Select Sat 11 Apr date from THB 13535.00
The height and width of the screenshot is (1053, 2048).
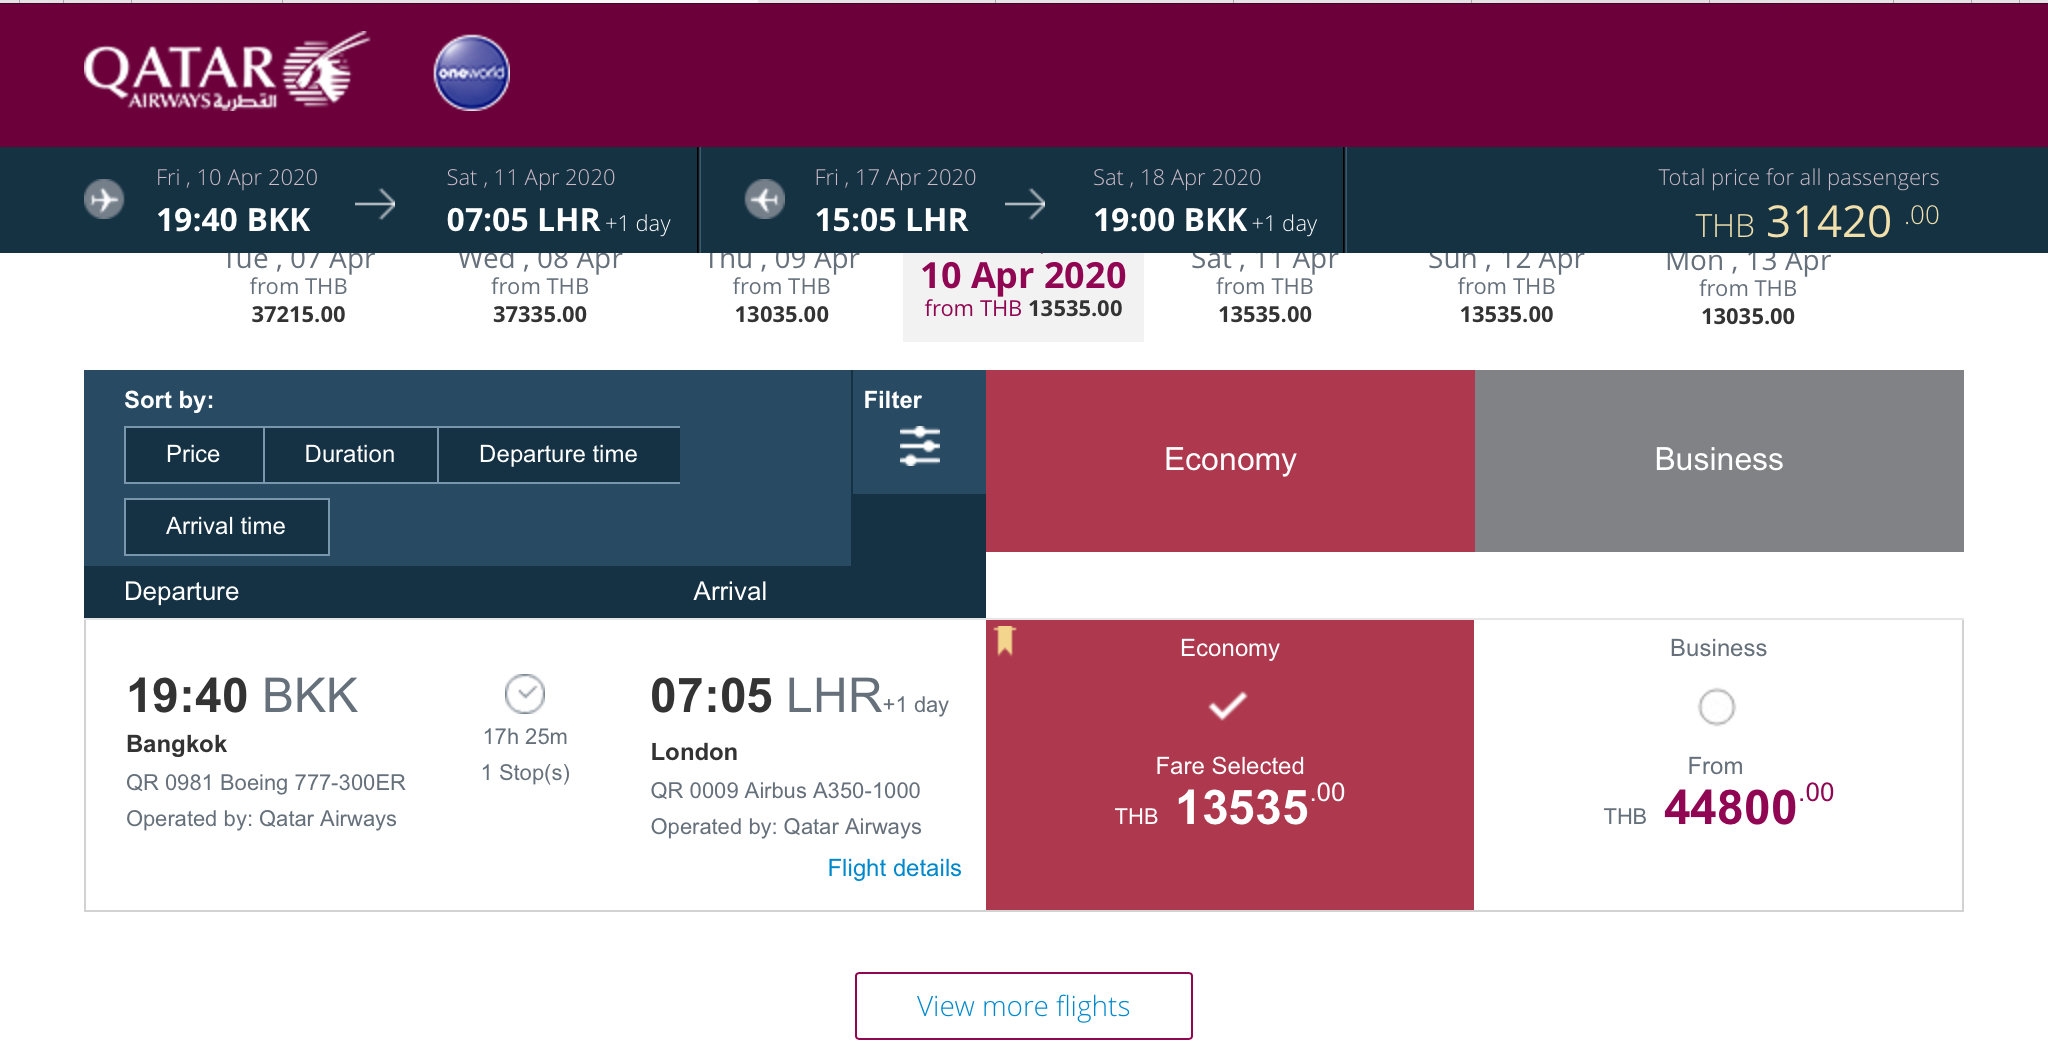[1264, 287]
